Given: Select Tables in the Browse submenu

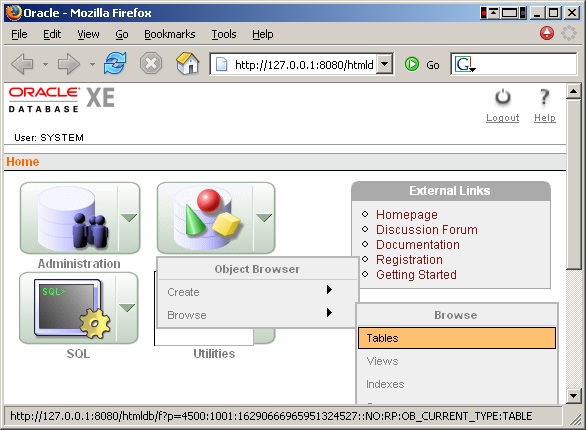Looking at the screenshot, I should point(457,338).
